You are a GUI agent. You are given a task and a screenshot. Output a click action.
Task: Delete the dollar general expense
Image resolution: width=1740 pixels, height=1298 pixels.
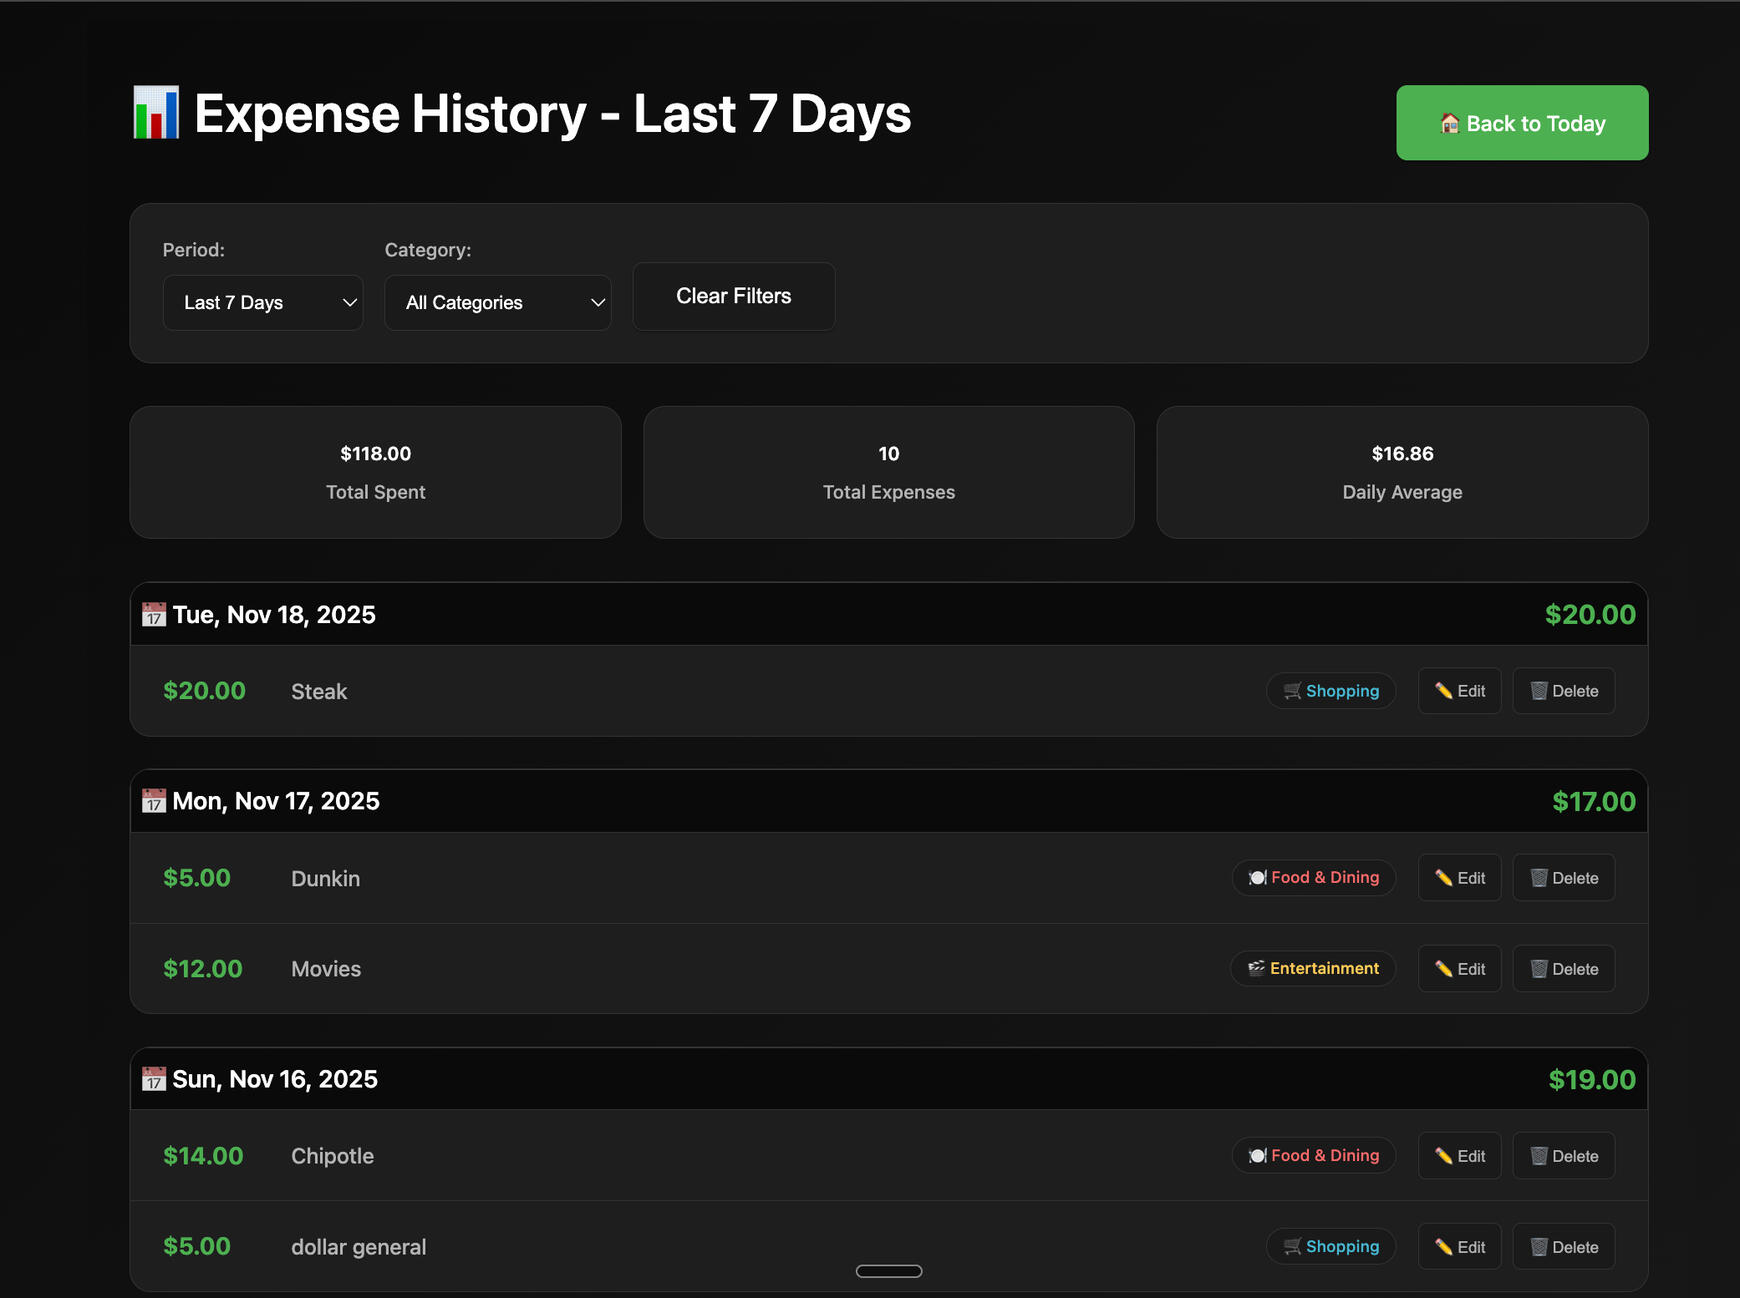click(1563, 1247)
